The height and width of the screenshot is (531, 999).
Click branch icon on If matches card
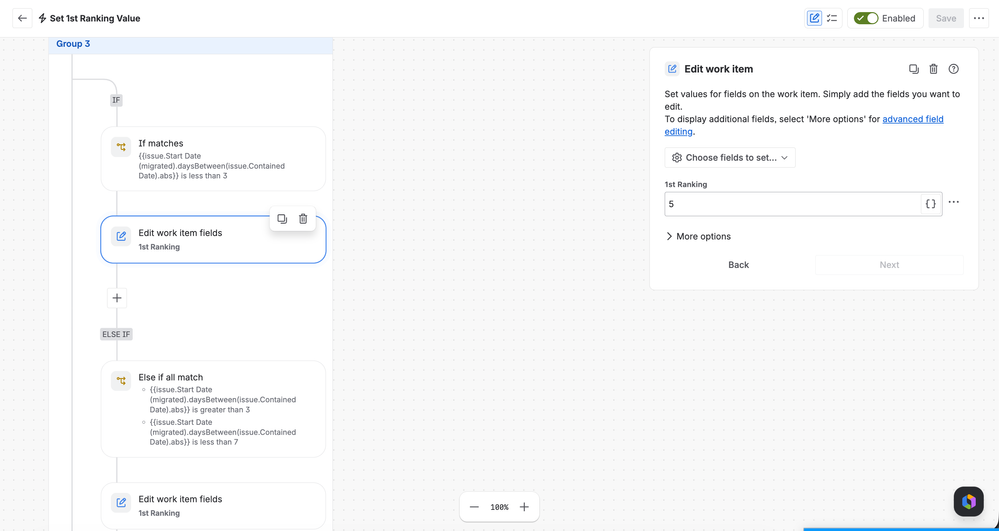pos(121,147)
